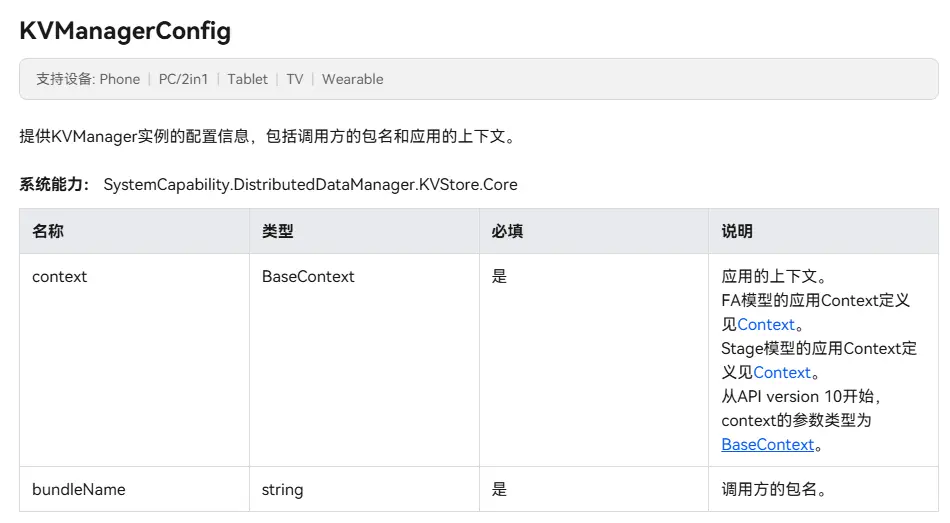
Task: Click TV in supported devices bar
Action: pos(295,79)
